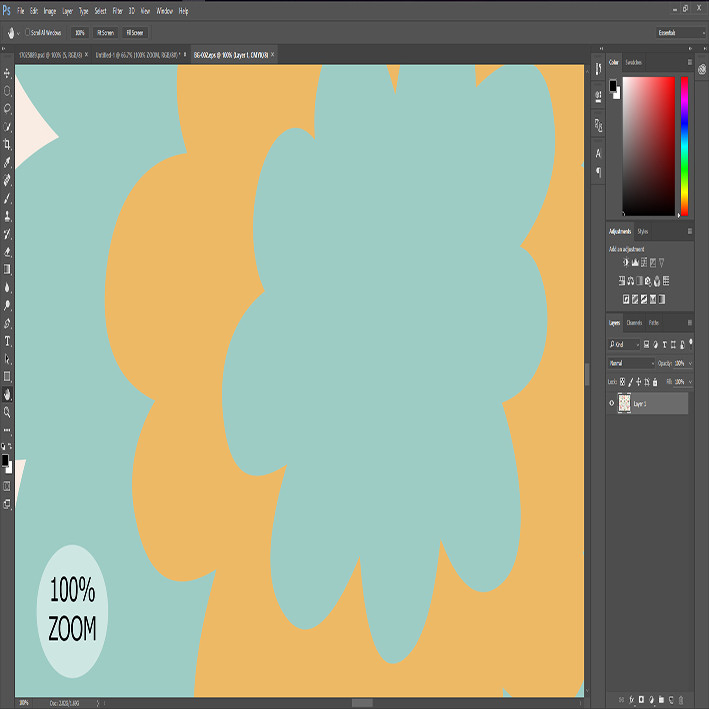
Task: Click the 100% zoom button
Action: [x=80, y=33]
